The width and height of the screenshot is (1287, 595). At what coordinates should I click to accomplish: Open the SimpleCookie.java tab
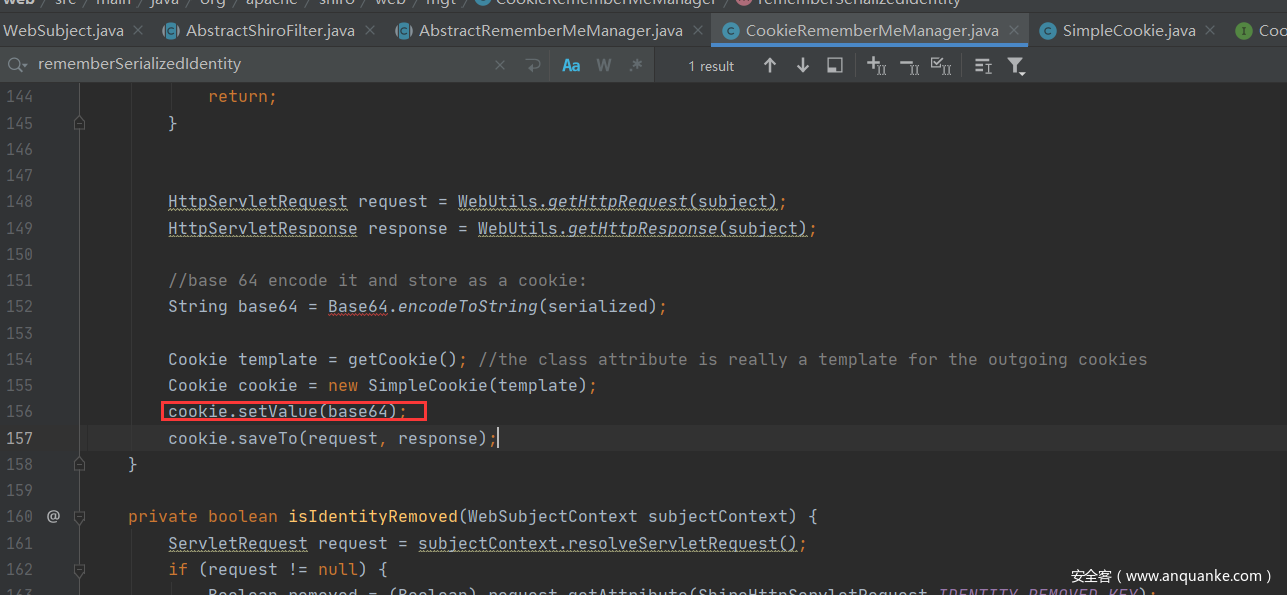(x=1128, y=31)
